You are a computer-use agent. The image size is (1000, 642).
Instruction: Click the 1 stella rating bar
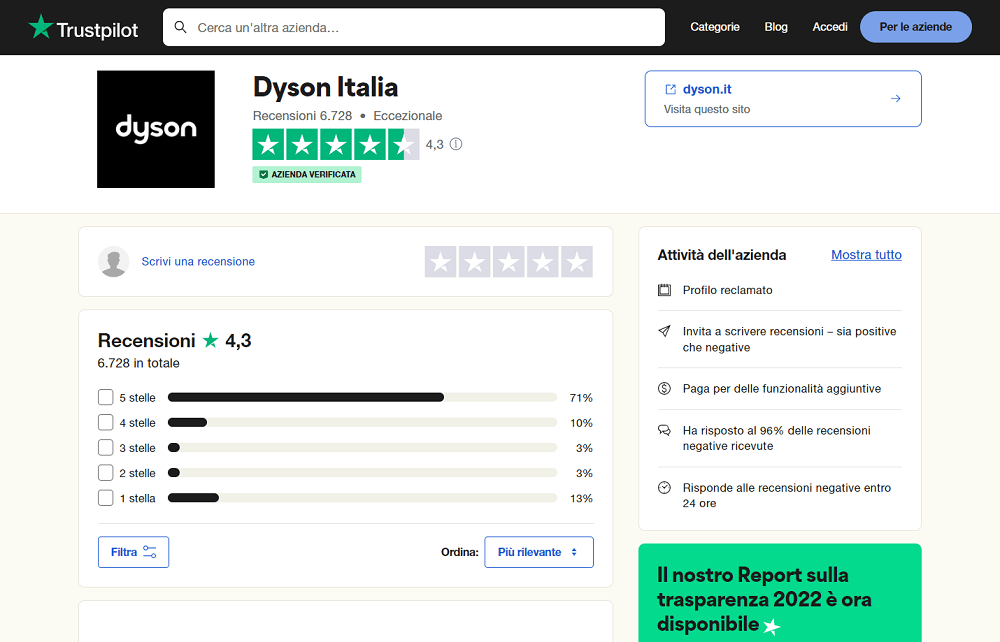pos(362,497)
